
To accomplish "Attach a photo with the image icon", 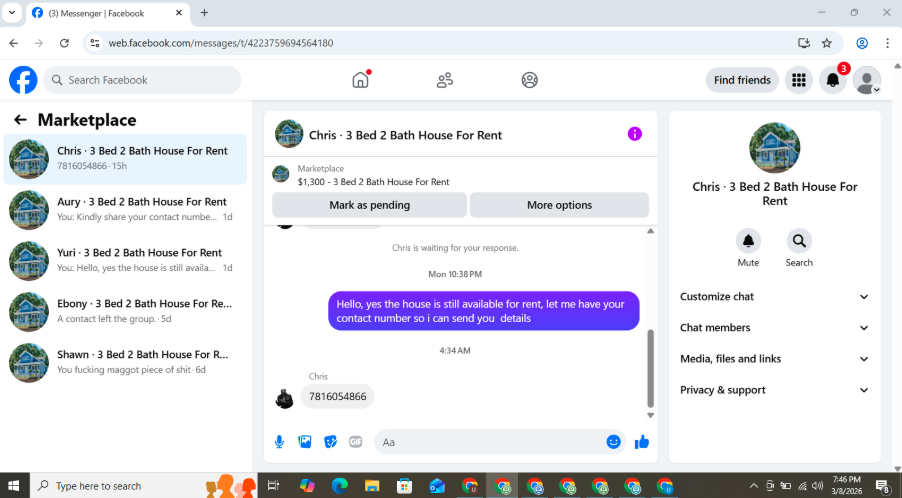I will (x=305, y=442).
